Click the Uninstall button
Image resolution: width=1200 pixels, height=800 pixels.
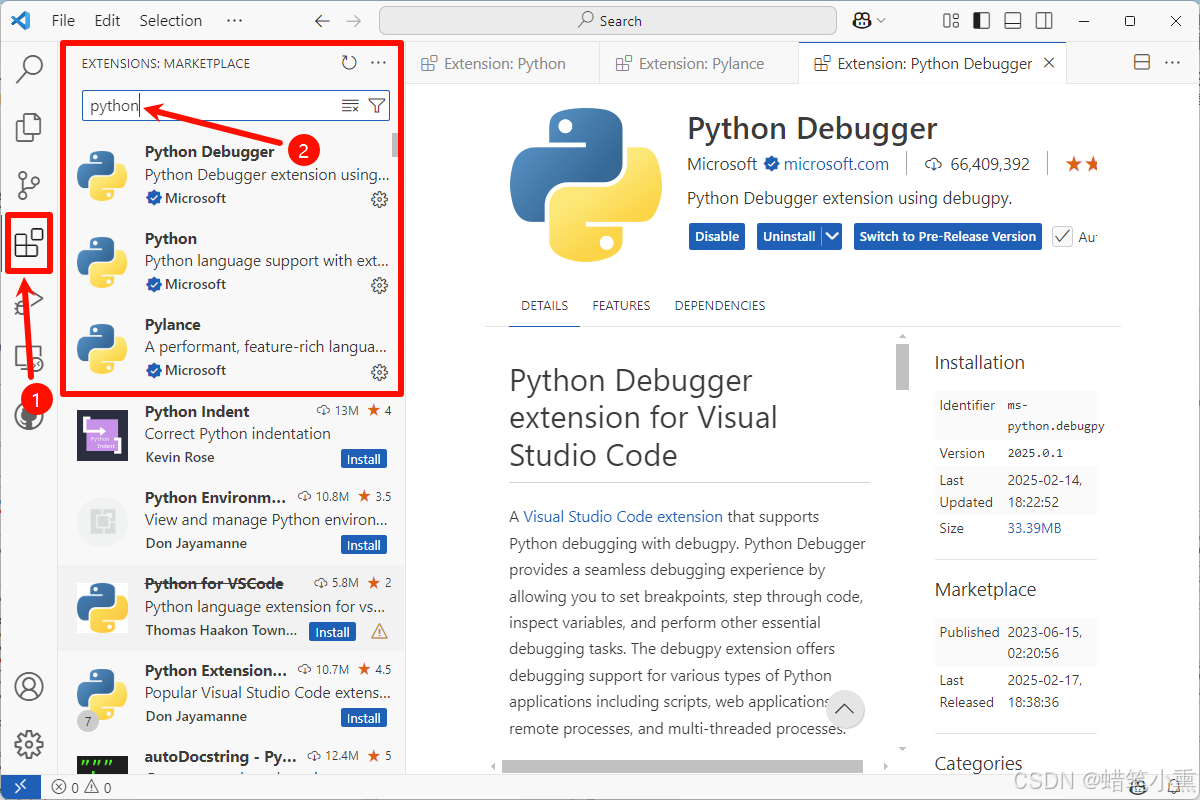pyautogui.click(x=789, y=237)
